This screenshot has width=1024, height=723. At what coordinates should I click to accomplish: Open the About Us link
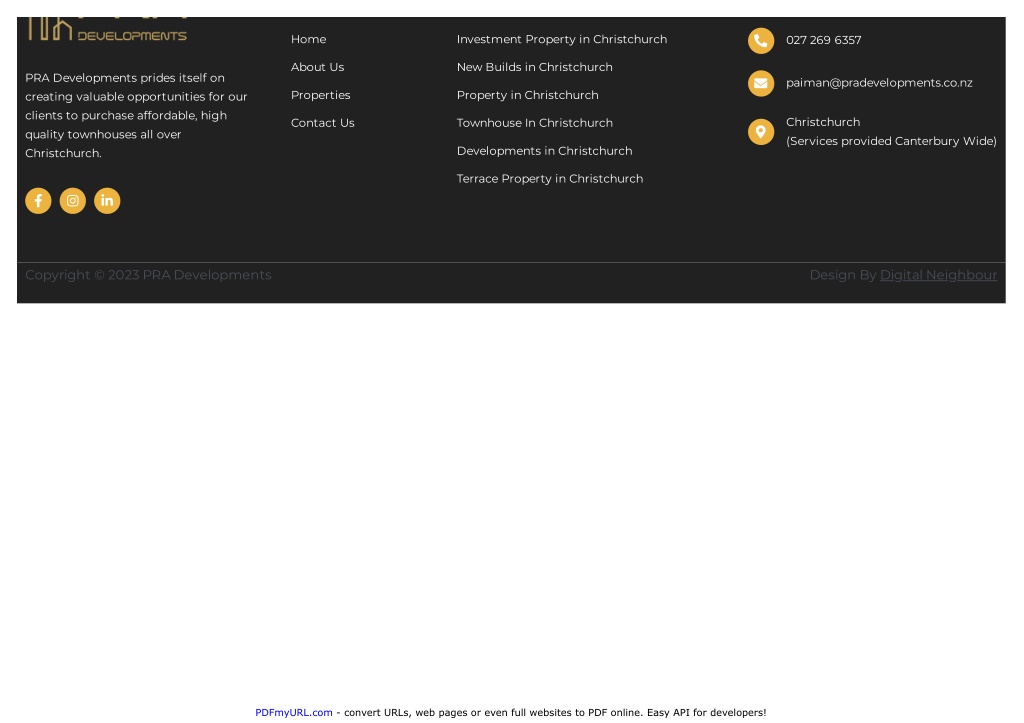pos(317,67)
